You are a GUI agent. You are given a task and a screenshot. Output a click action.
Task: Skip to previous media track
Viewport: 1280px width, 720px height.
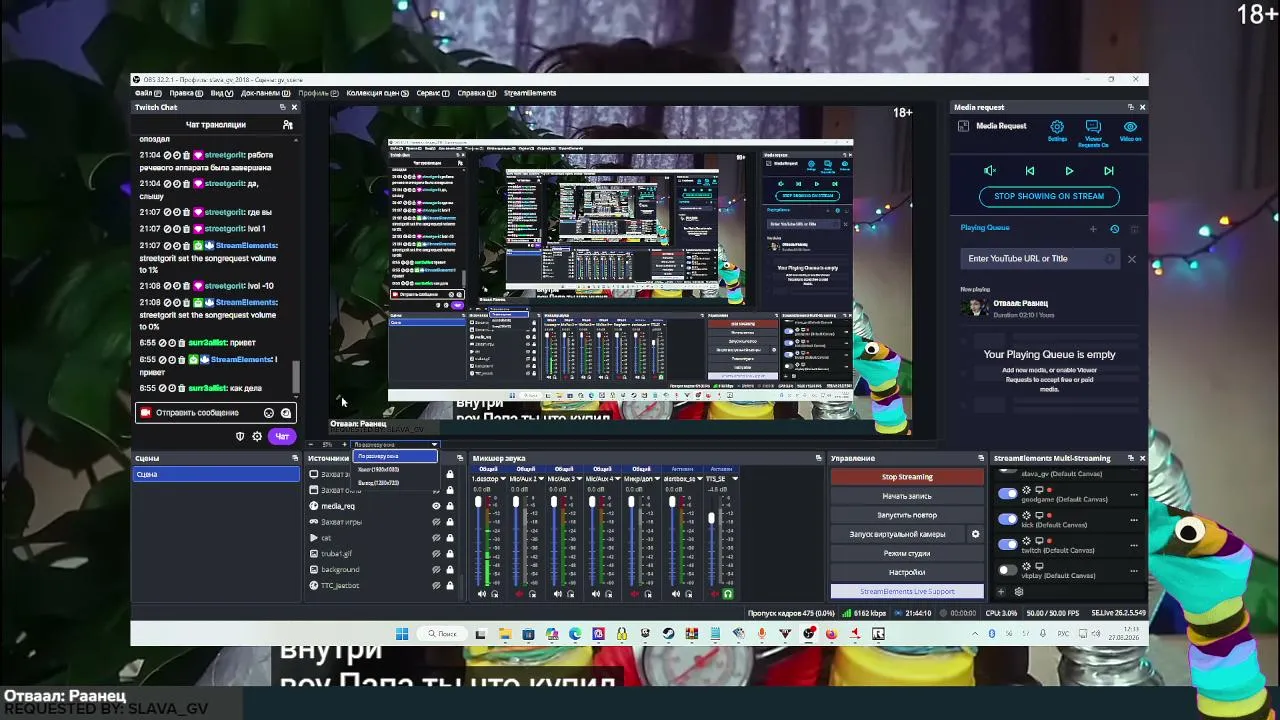[x=1030, y=171]
